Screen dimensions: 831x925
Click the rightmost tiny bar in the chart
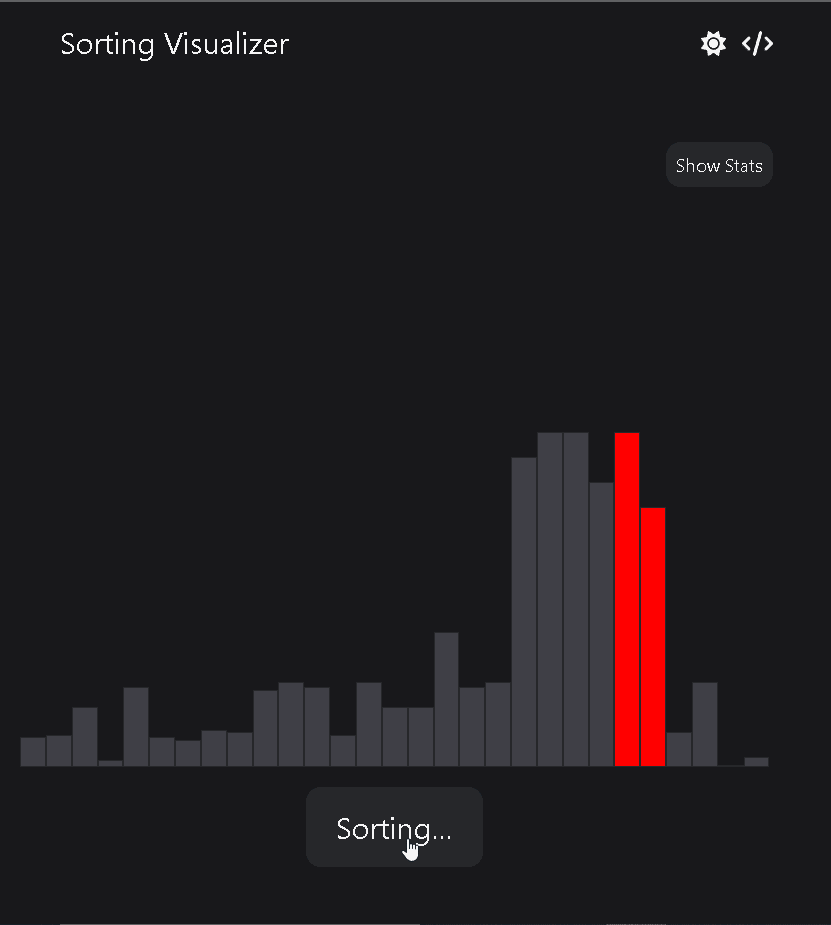tap(757, 762)
